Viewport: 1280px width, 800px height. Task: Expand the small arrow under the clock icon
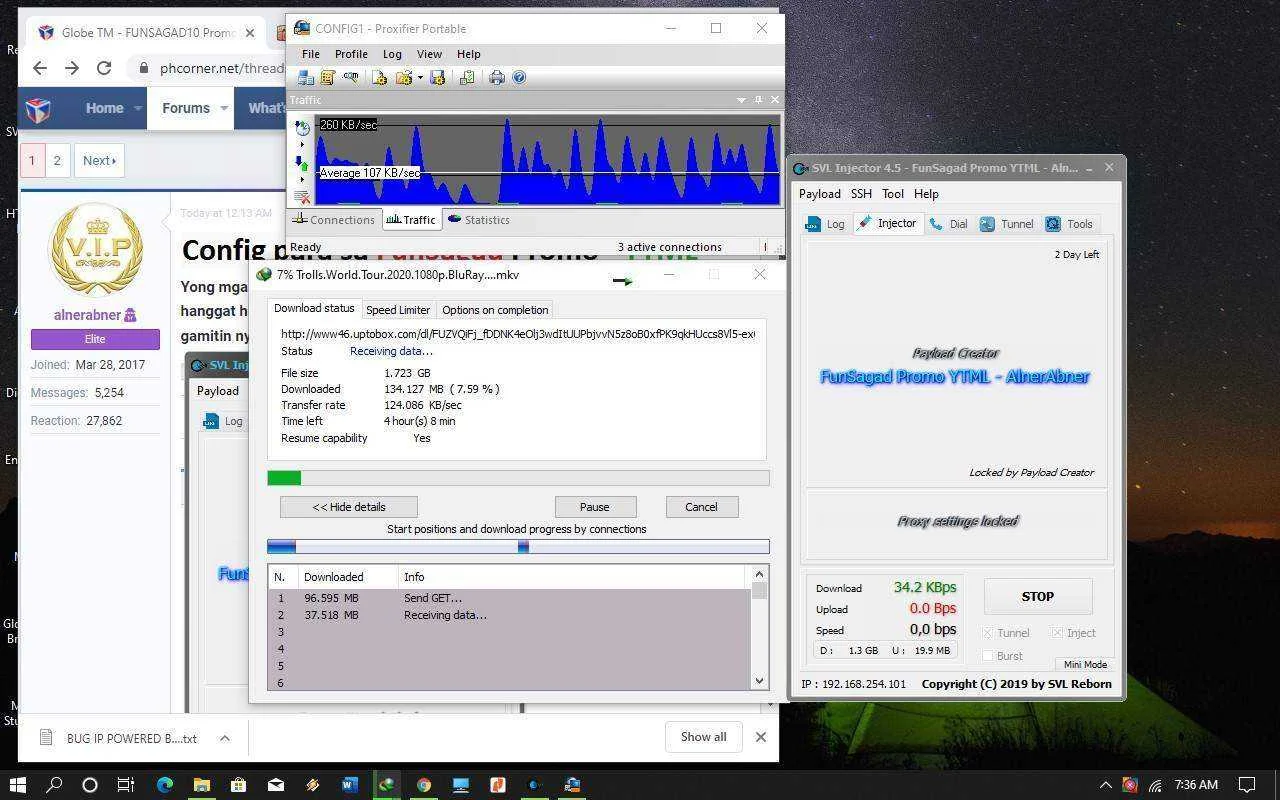302,145
